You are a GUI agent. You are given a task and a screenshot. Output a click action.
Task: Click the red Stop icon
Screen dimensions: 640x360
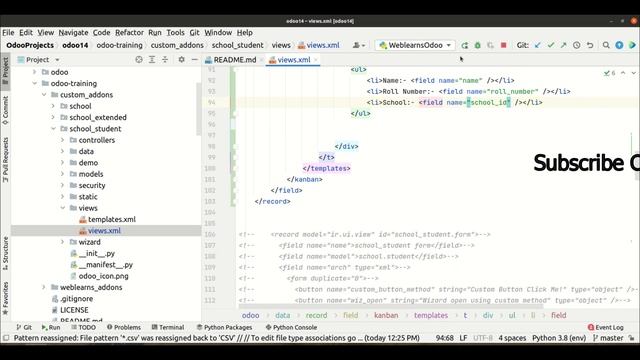point(504,45)
